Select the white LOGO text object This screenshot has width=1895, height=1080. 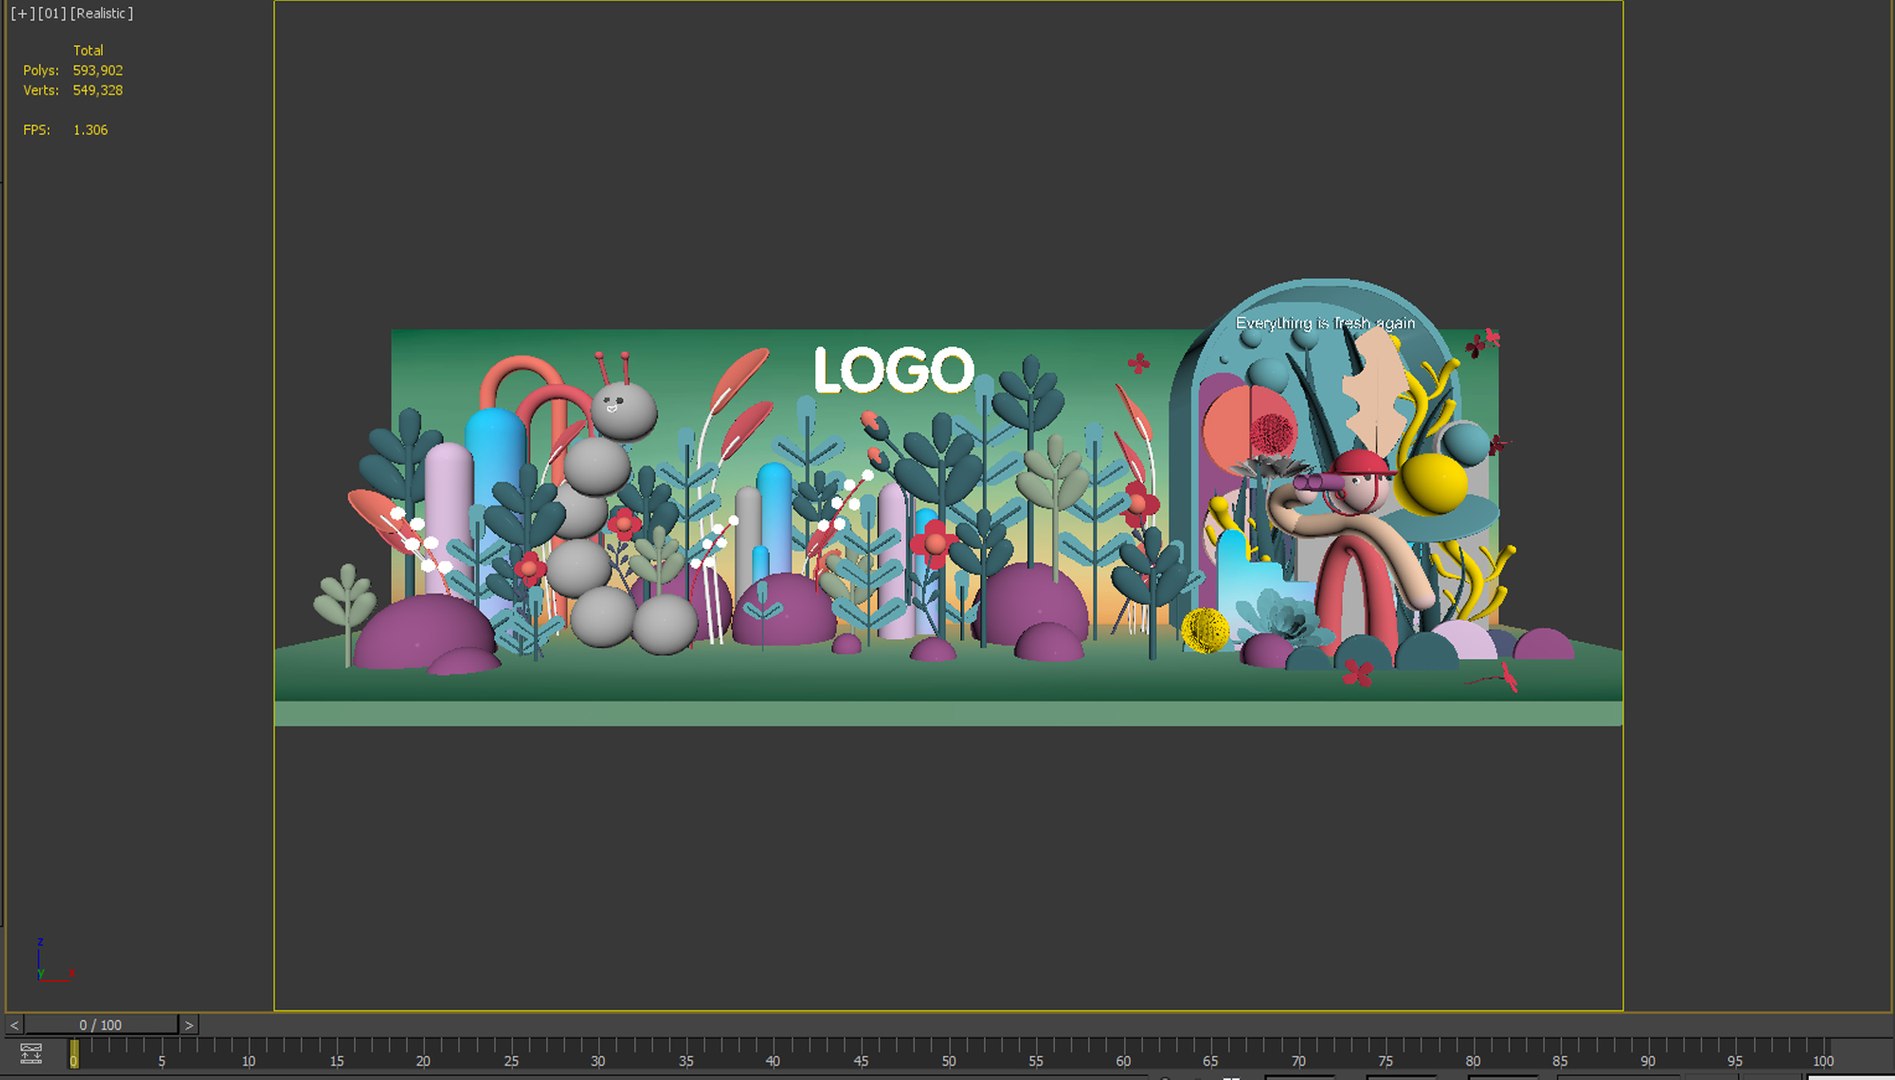[894, 370]
